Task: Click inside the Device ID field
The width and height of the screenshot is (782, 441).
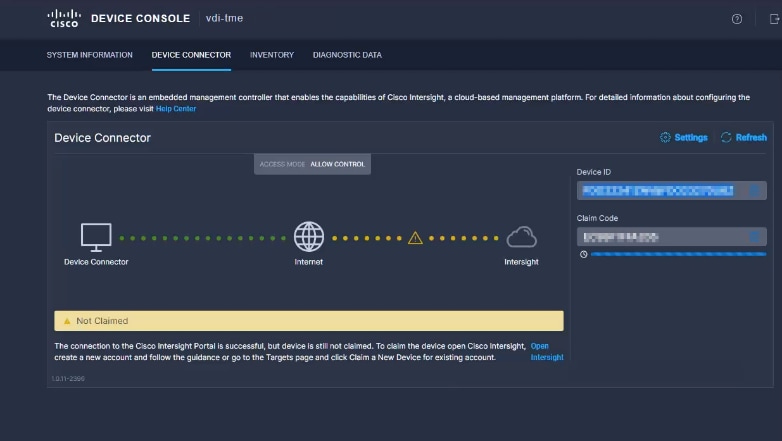Action: (x=671, y=191)
